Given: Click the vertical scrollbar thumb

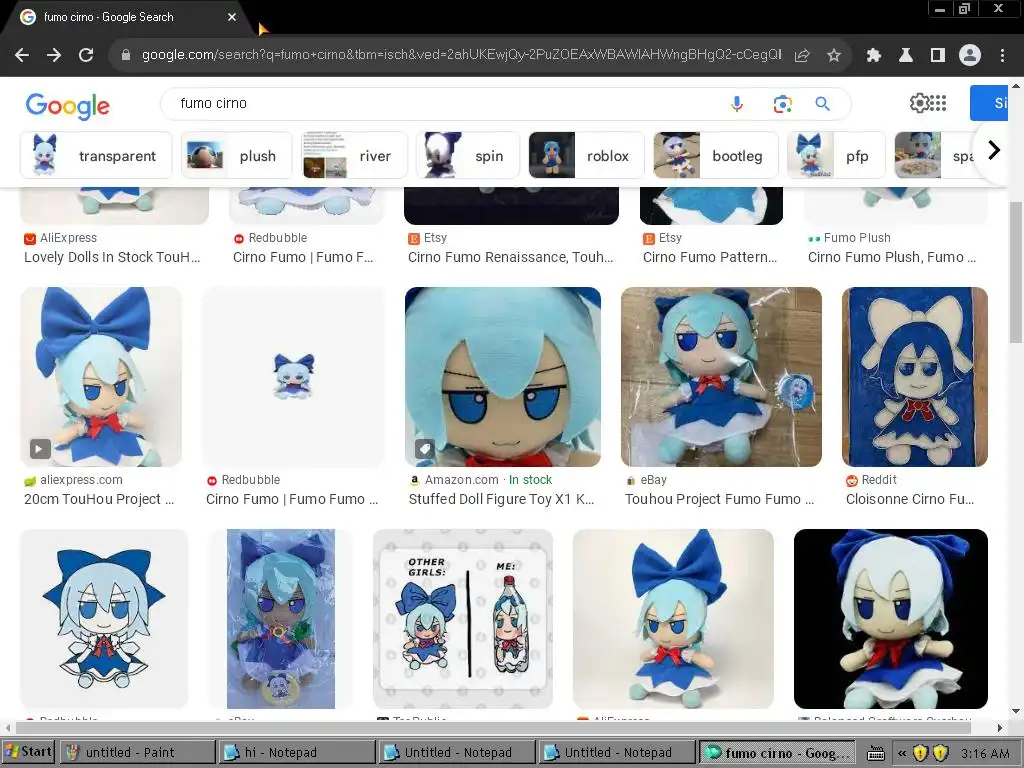Looking at the screenshot, I should pyautogui.click(x=1016, y=272).
